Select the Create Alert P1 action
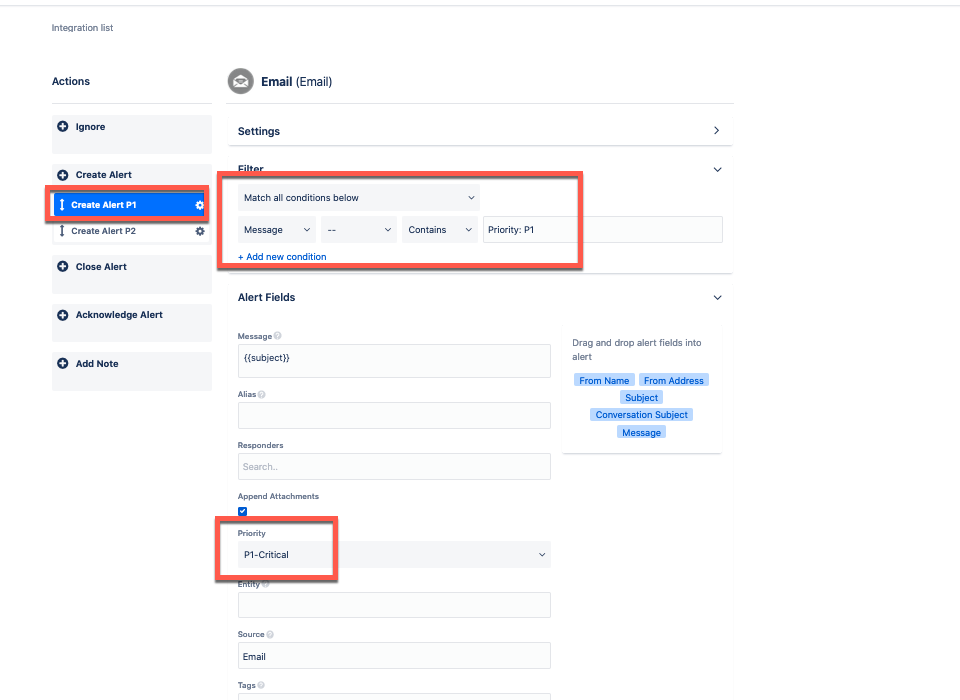The image size is (960, 700). pos(129,205)
